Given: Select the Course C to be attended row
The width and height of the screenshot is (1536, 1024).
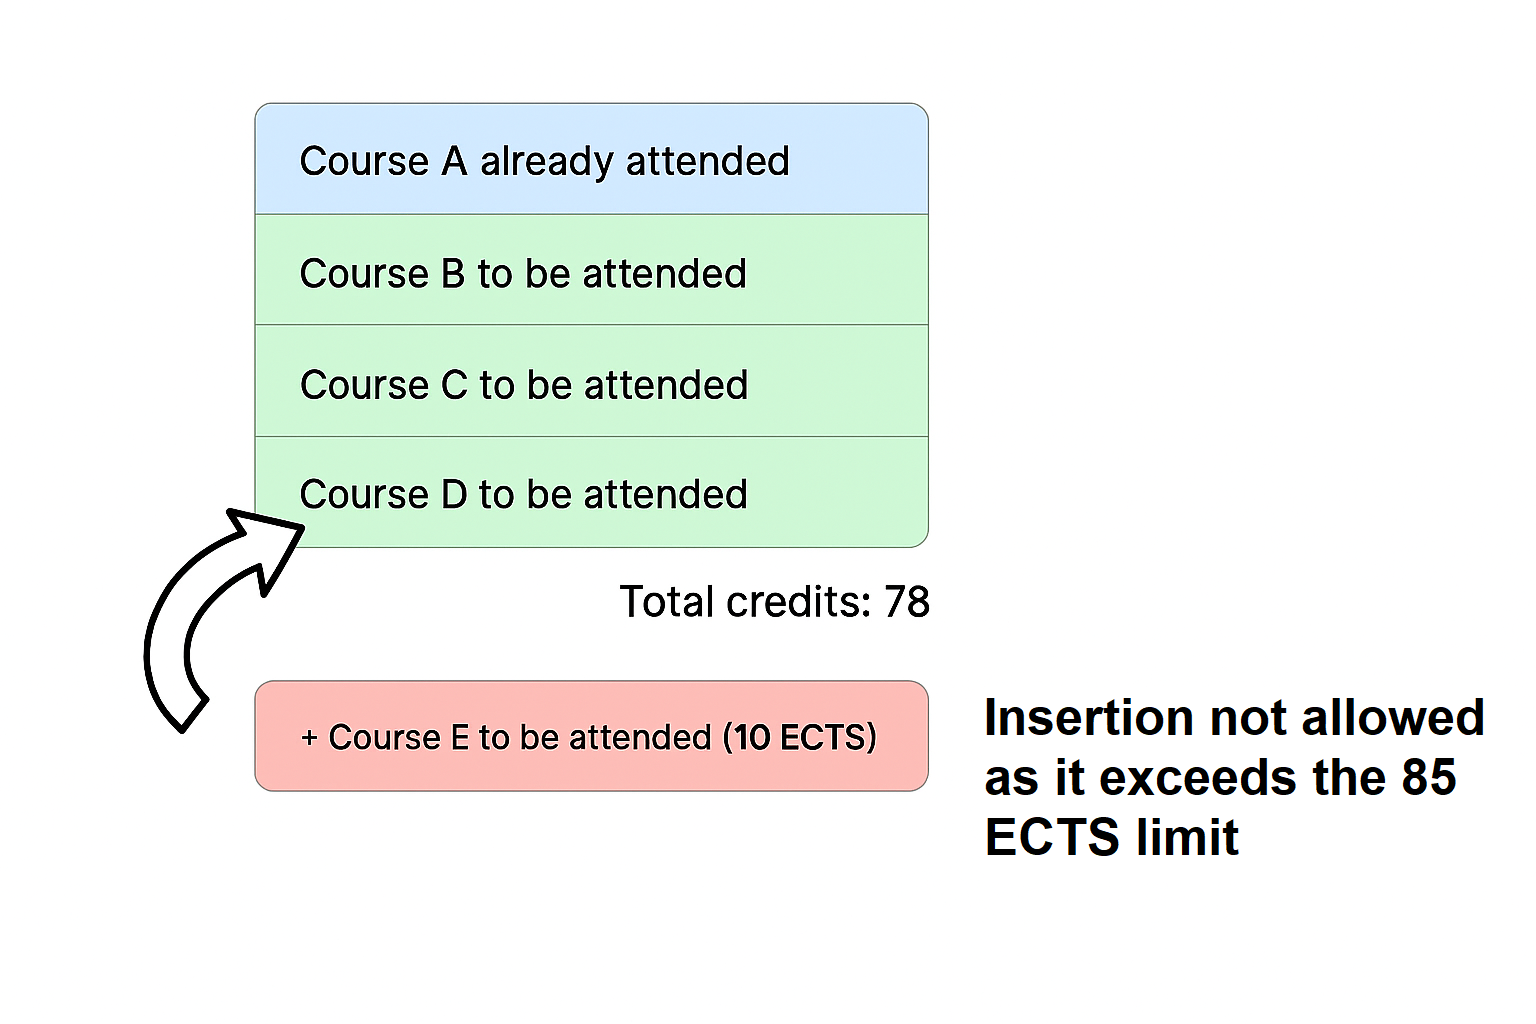Looking at the screenshot, I should (x=591, y=381).
